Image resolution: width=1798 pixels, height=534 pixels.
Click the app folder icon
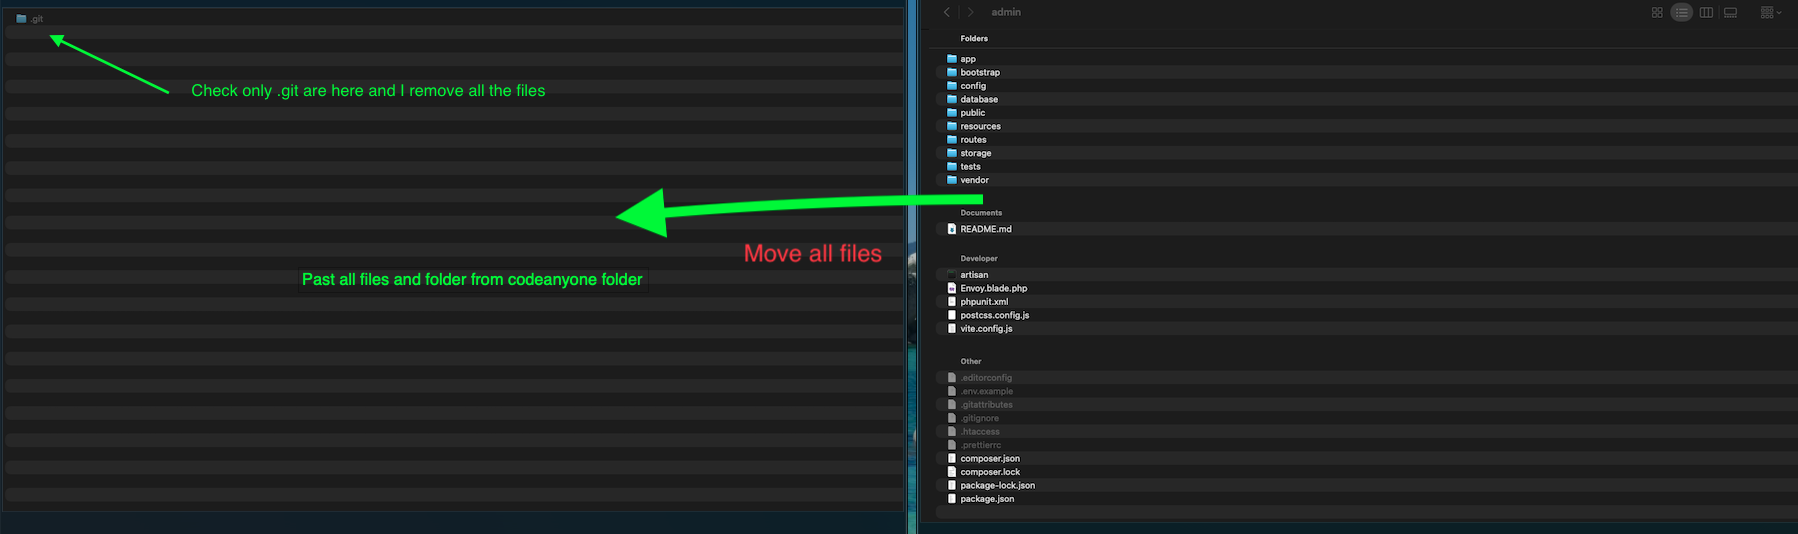[952, 59]
